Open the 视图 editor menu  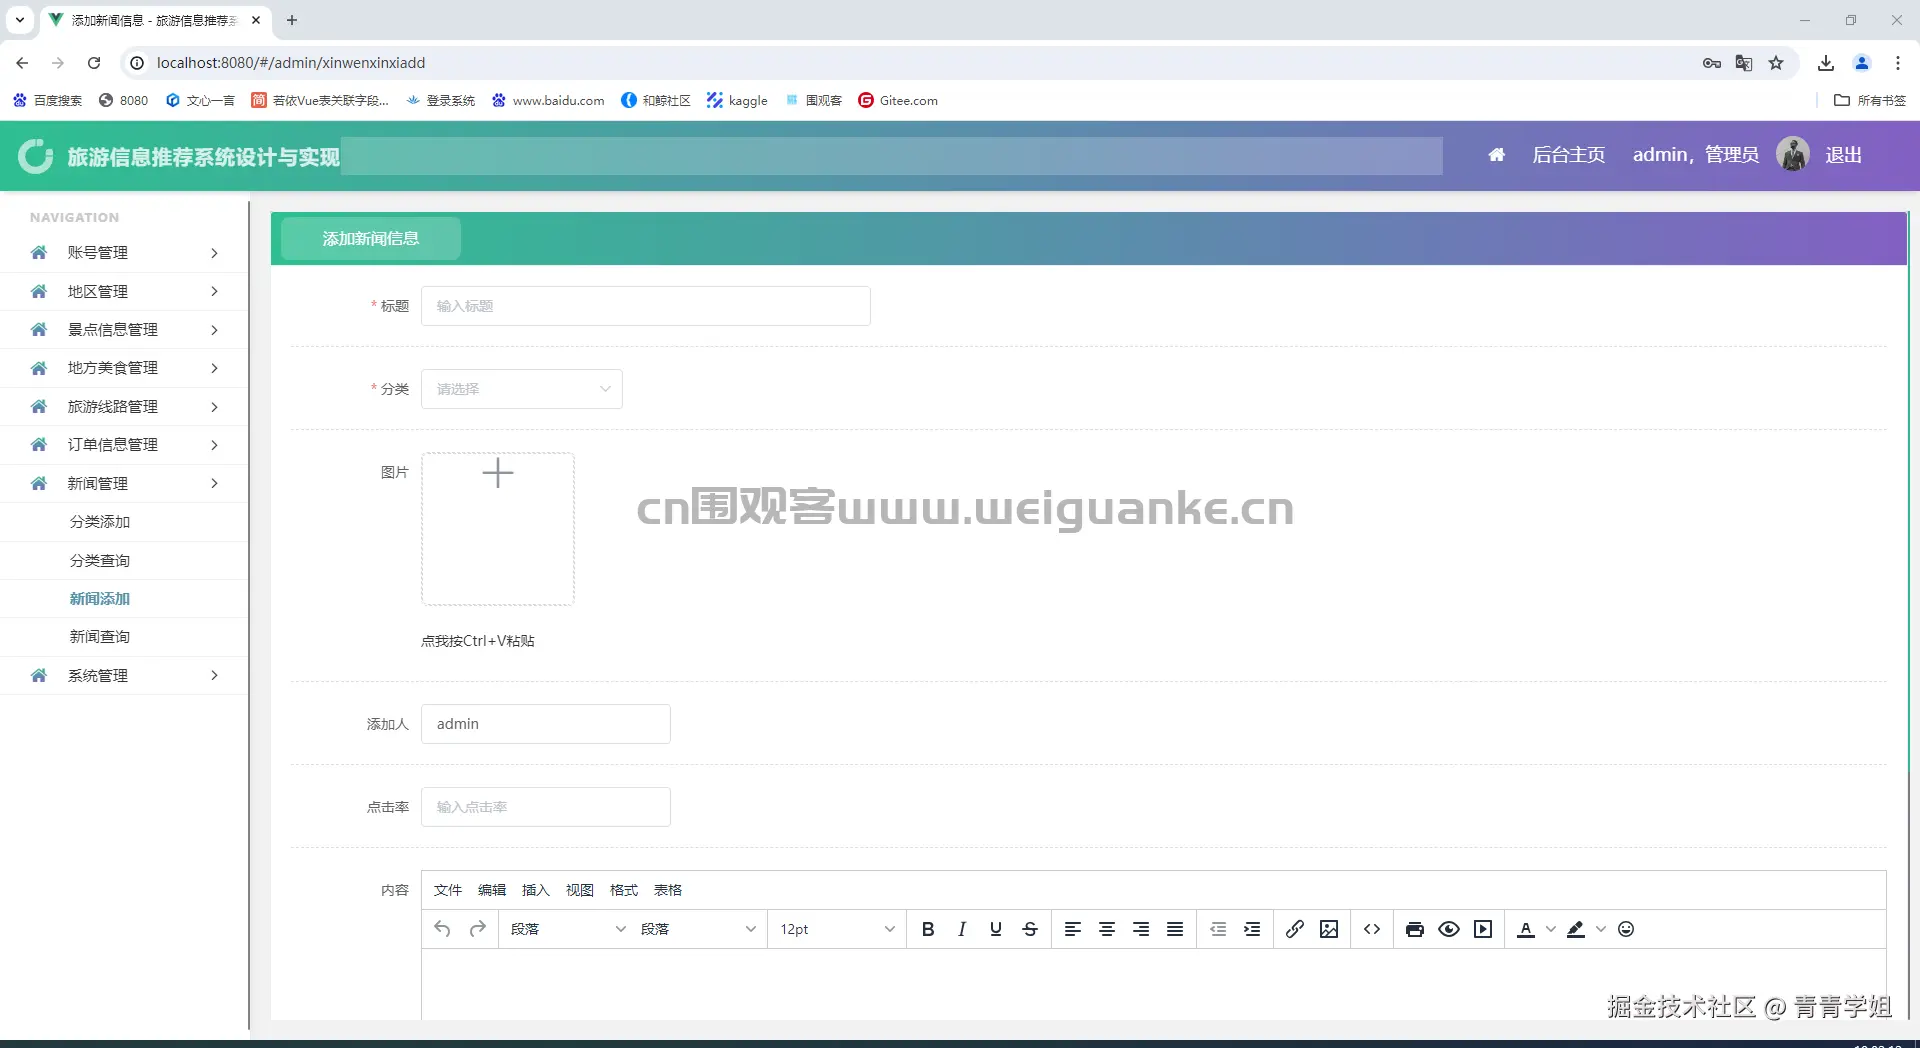point(580,890)
